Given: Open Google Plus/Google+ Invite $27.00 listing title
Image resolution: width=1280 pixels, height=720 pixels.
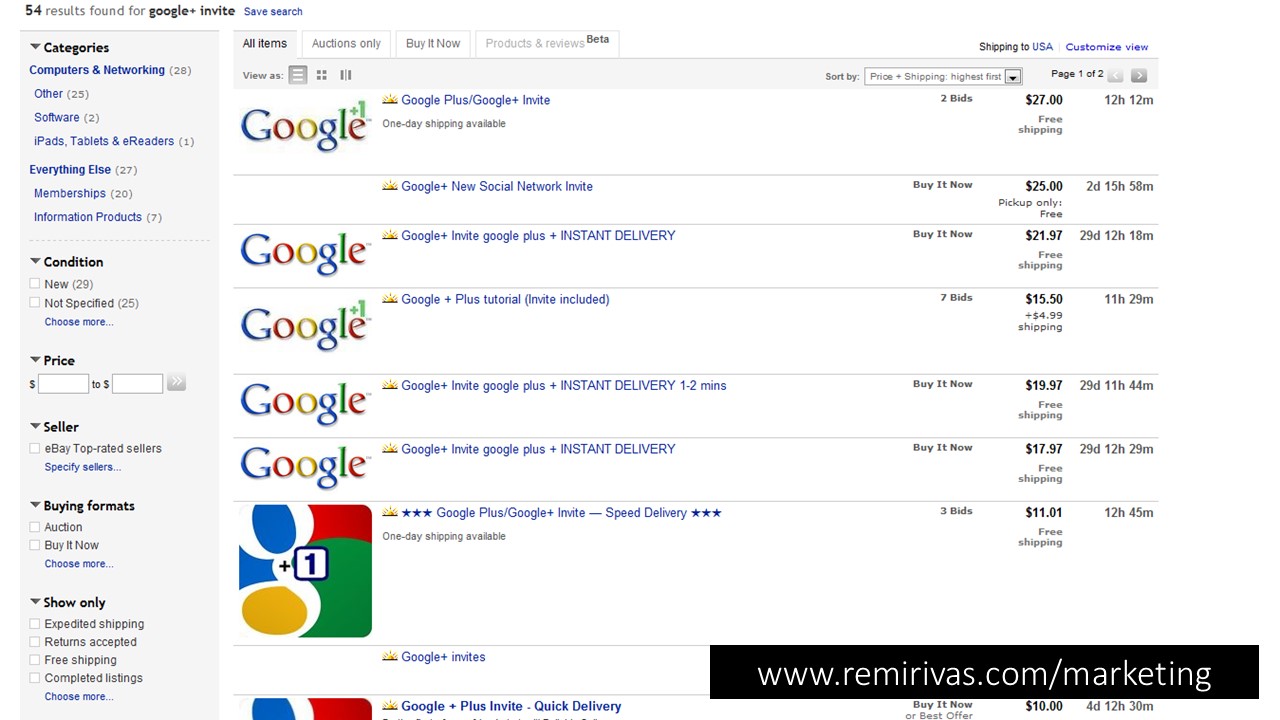Looking at the screenshot, I should pos(476,100).
